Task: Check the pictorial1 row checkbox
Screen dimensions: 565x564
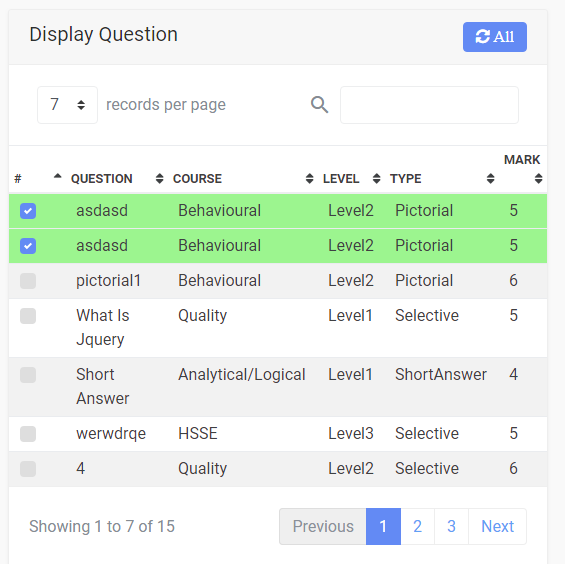Action: pos(28,281)
